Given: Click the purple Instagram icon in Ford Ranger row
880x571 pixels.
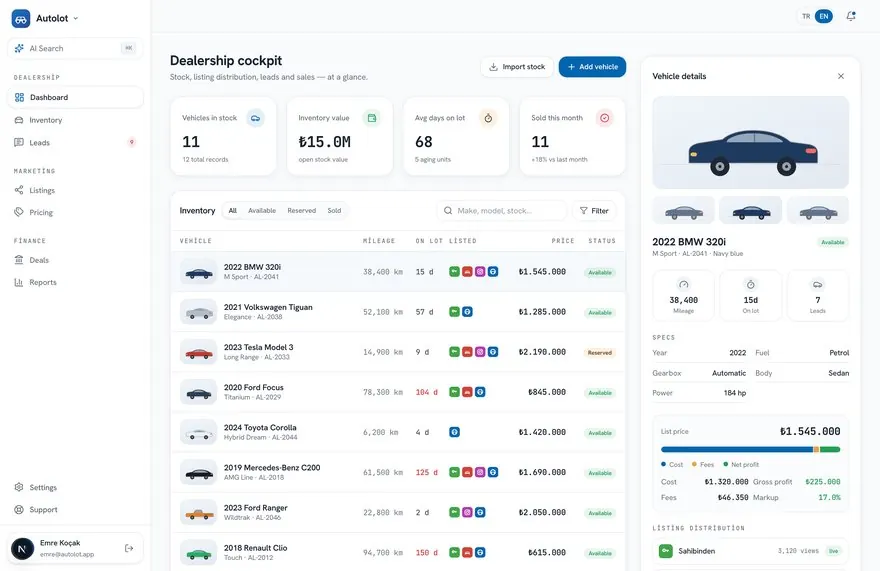Looking at the screenshot, I should click(467, 513).
